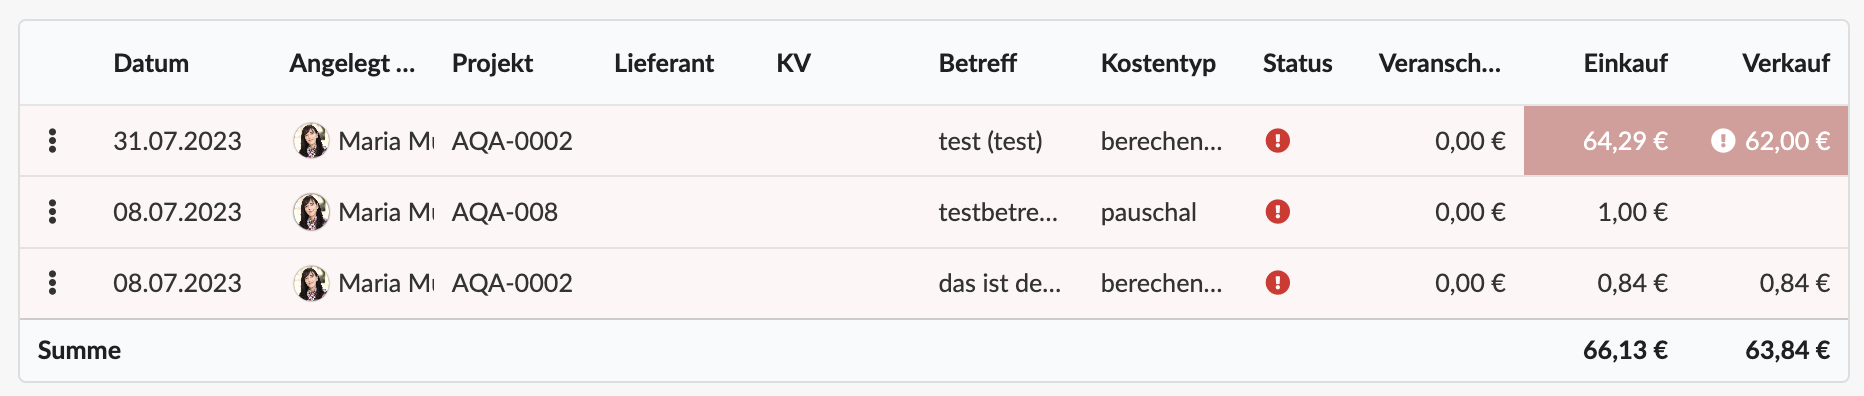The width and height of the screenshot is (1864, 396).
Task: Open the three-dot menu for the AQA-008 row
Action: pyautogui.click(x=52, y=212)
